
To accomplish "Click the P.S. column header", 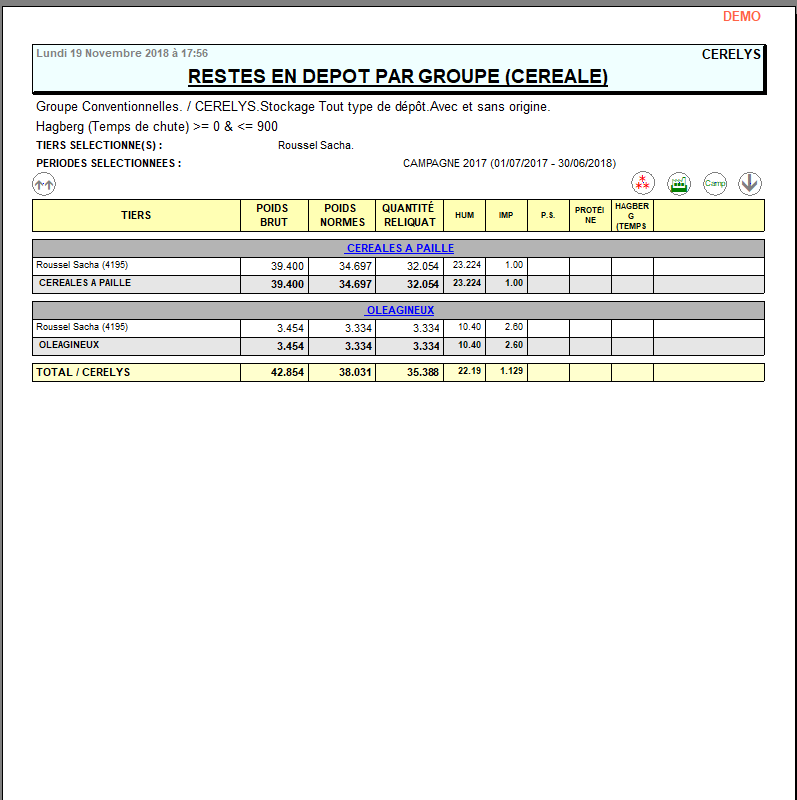I will [x=548, y=215].
